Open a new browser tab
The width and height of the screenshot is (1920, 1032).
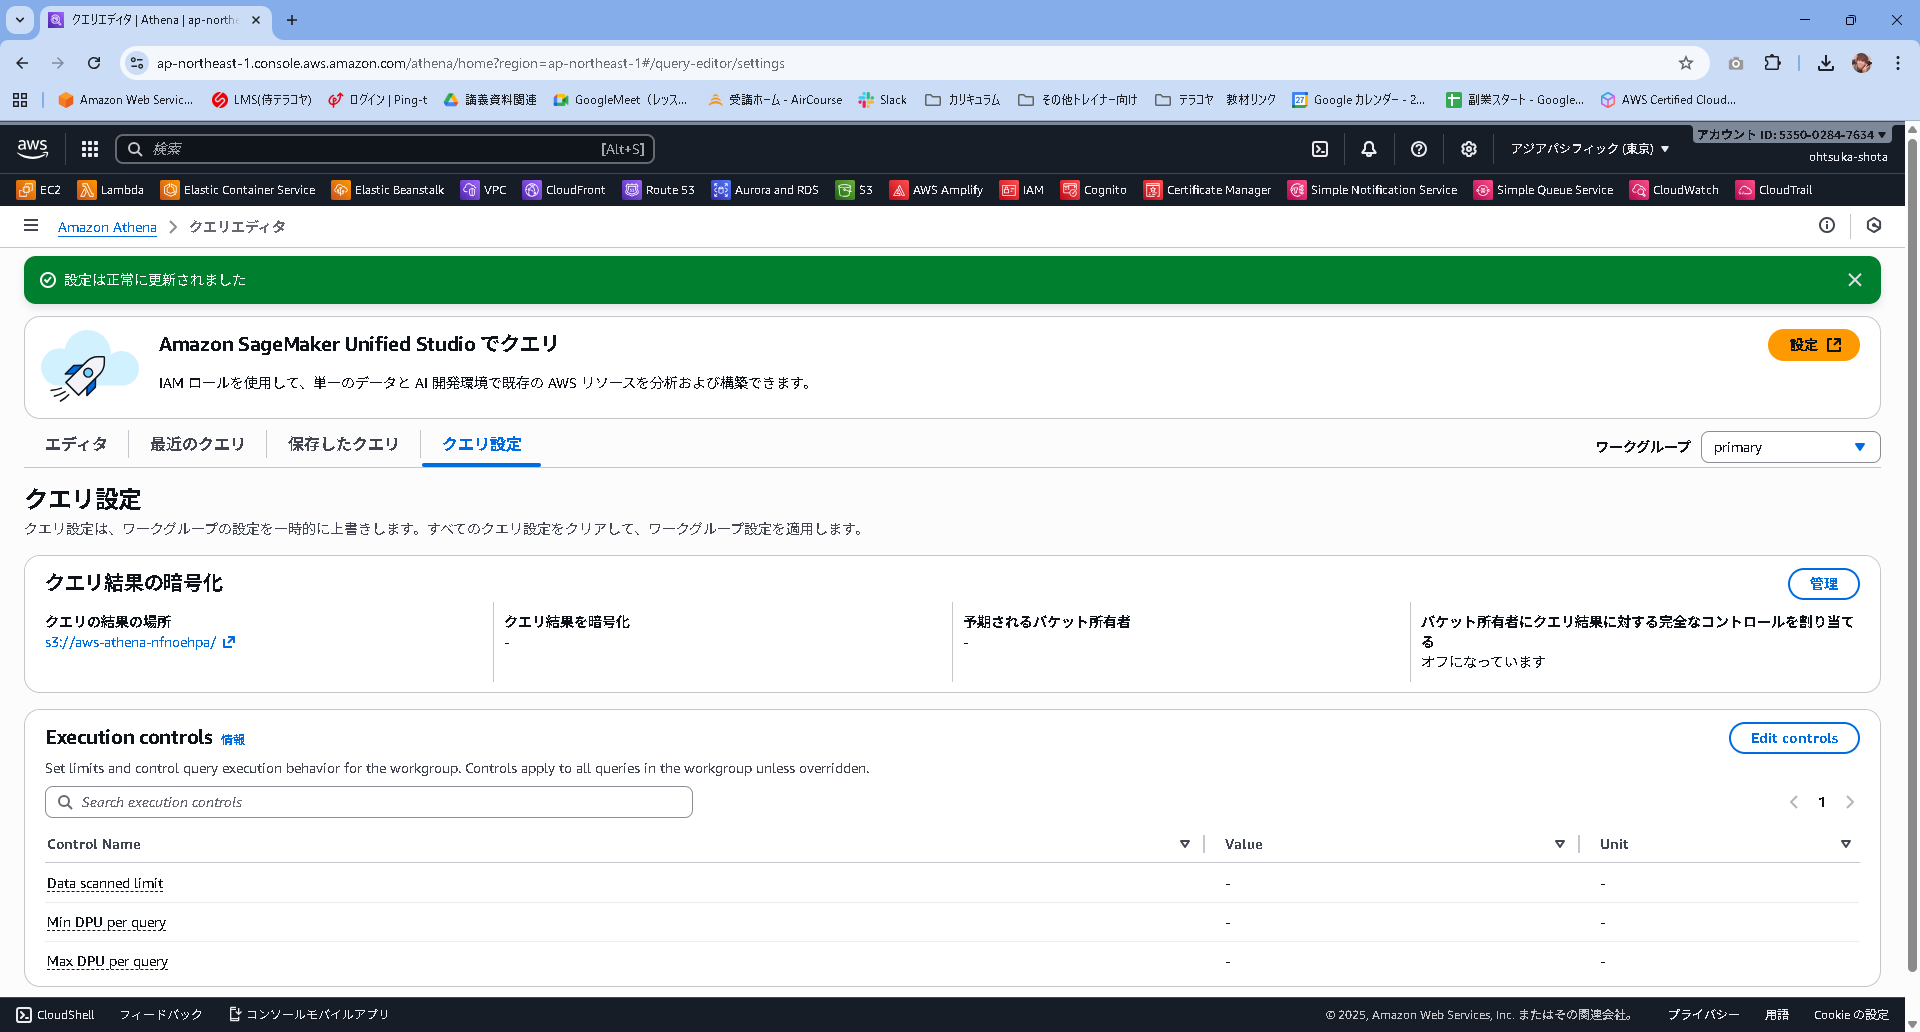[292, 20]
